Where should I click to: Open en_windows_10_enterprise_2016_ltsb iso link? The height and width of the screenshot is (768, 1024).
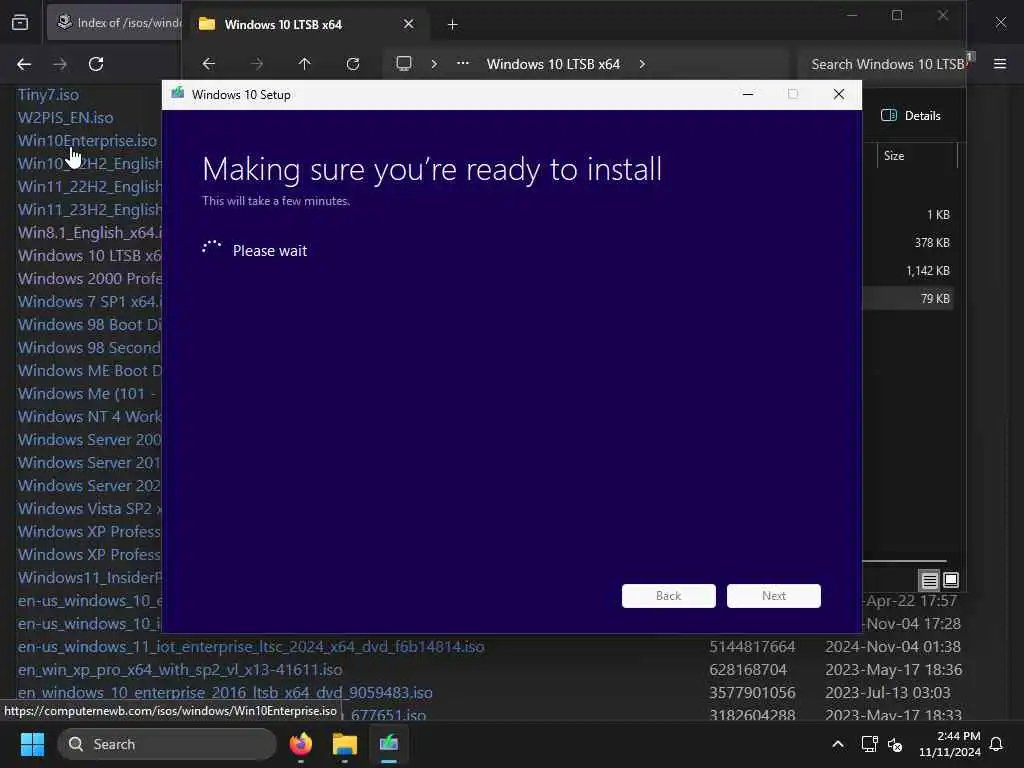[x=225, y=692]
